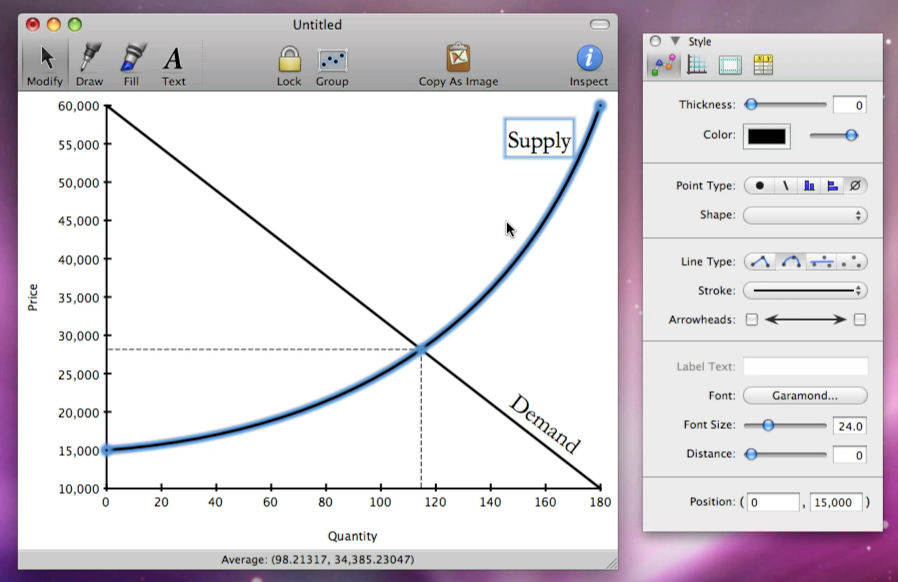
Task: Select straight line type segment
Action: 759,262
